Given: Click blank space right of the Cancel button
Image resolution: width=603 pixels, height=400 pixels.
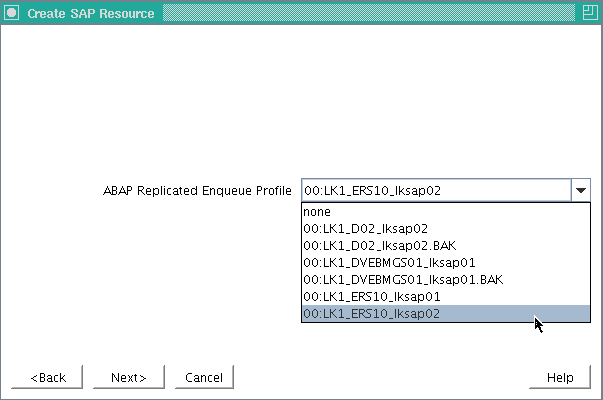Looking at the screenshot, I should pos(381,377).
